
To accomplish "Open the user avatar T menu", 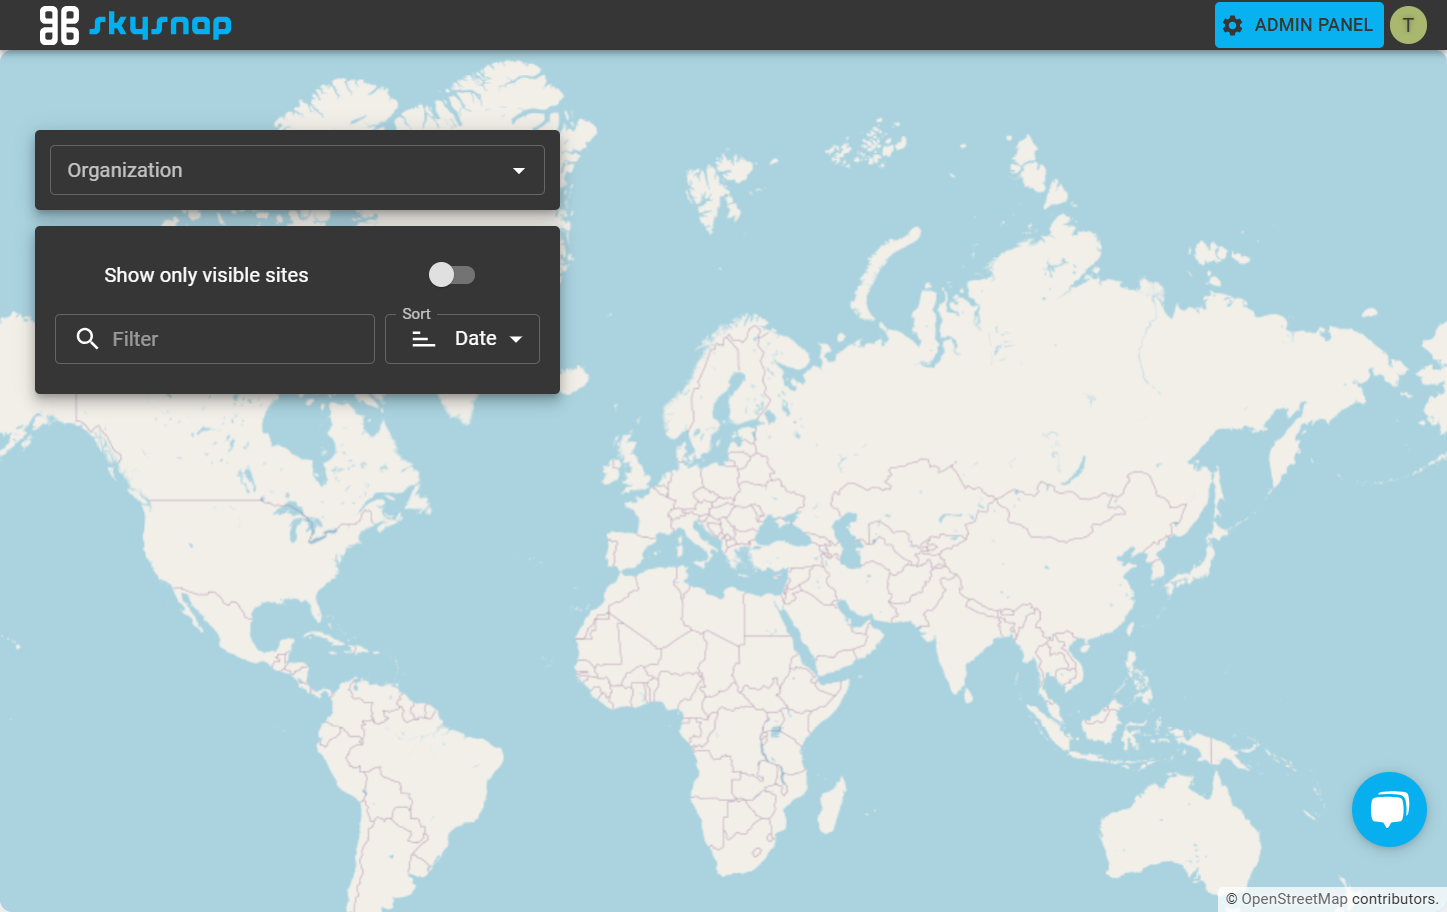I will [1408, 25].
